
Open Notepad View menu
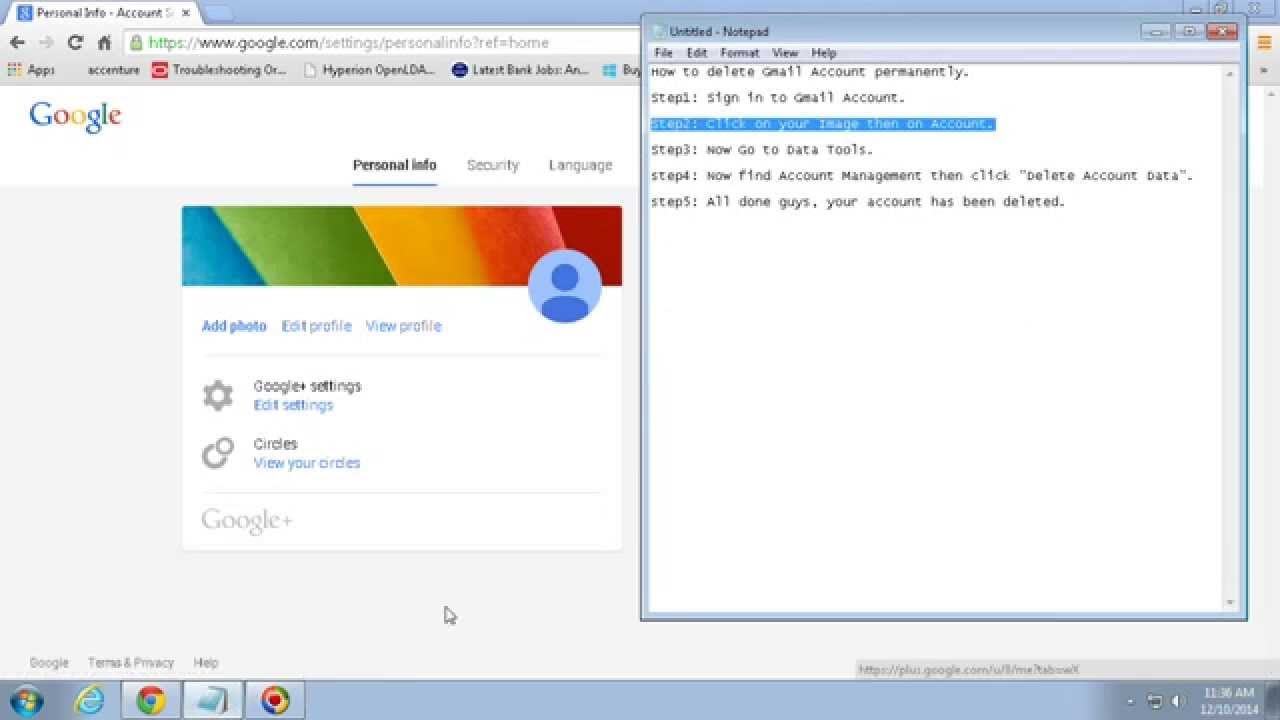coord(785,53)
